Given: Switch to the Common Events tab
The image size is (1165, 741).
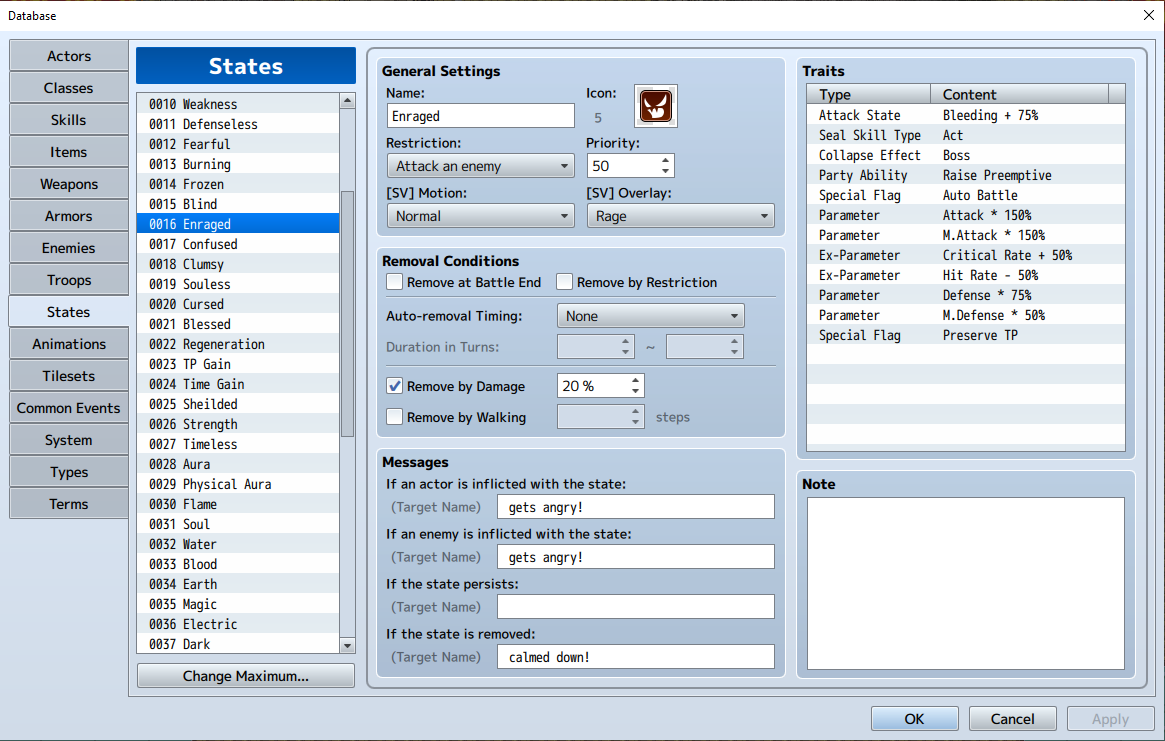Looking at the screenshot, I should 68,407.
